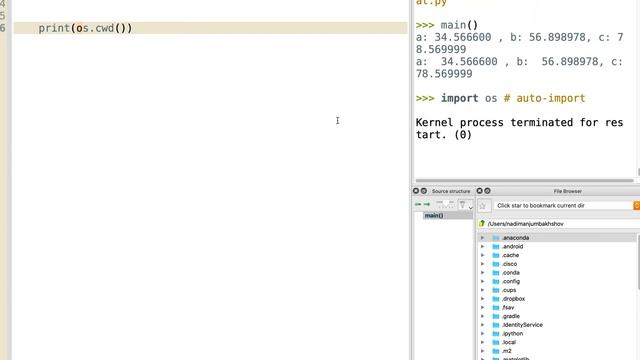Expand the .m2 folder
Viewport: 640px width, 360px height.
pos(482,351)
